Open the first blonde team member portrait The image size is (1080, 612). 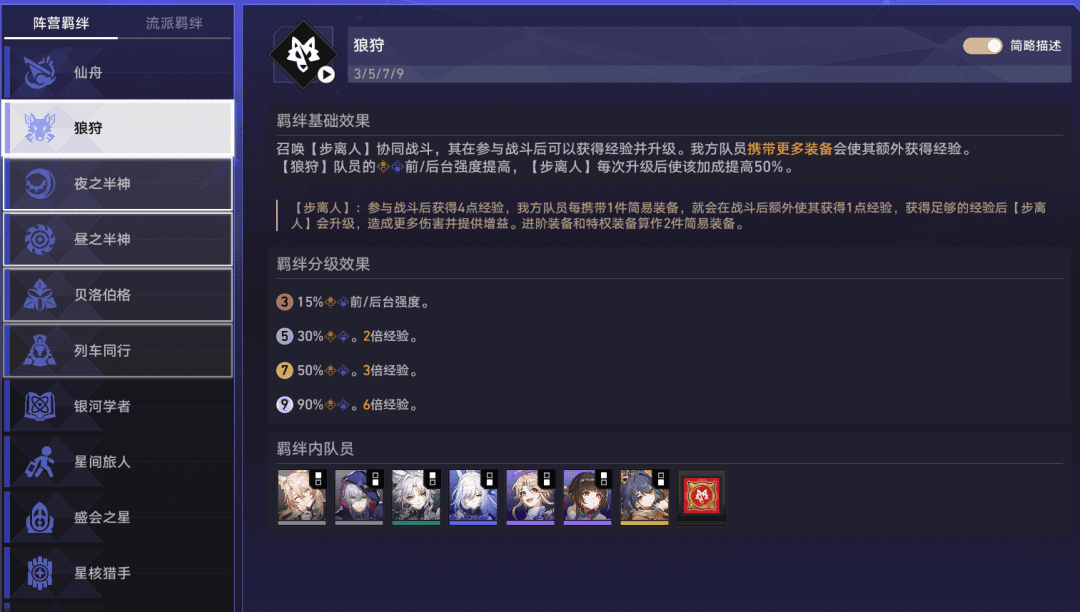pyautogui.click(x=302, y=497)
